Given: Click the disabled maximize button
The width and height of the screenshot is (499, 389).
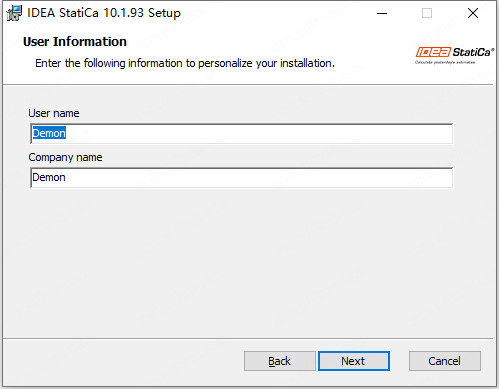Looking at the screenshot, I should coord(427,13).
